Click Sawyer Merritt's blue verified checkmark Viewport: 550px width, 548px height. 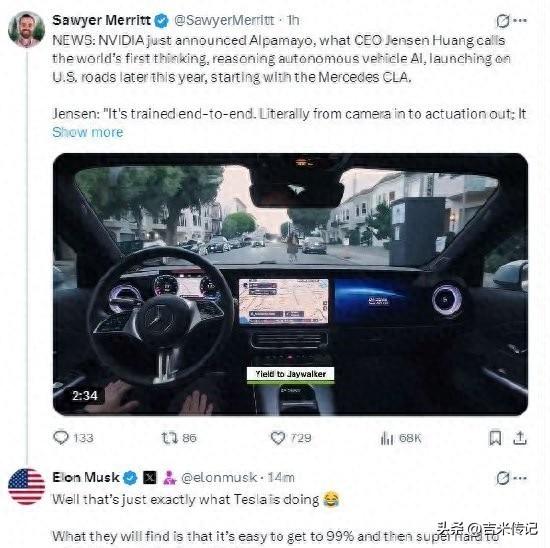click(x=161, y=21)
